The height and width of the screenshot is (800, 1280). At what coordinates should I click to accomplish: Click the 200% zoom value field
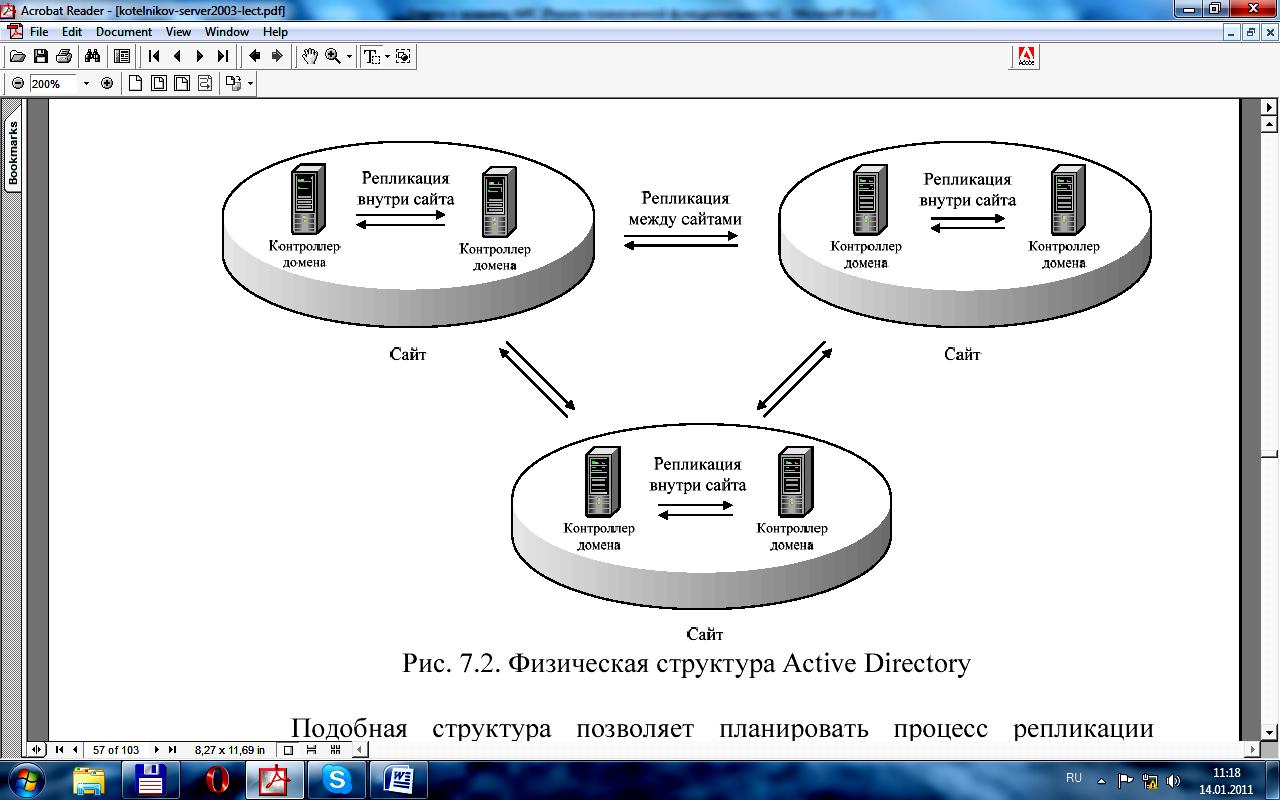[x=52, y=84]
